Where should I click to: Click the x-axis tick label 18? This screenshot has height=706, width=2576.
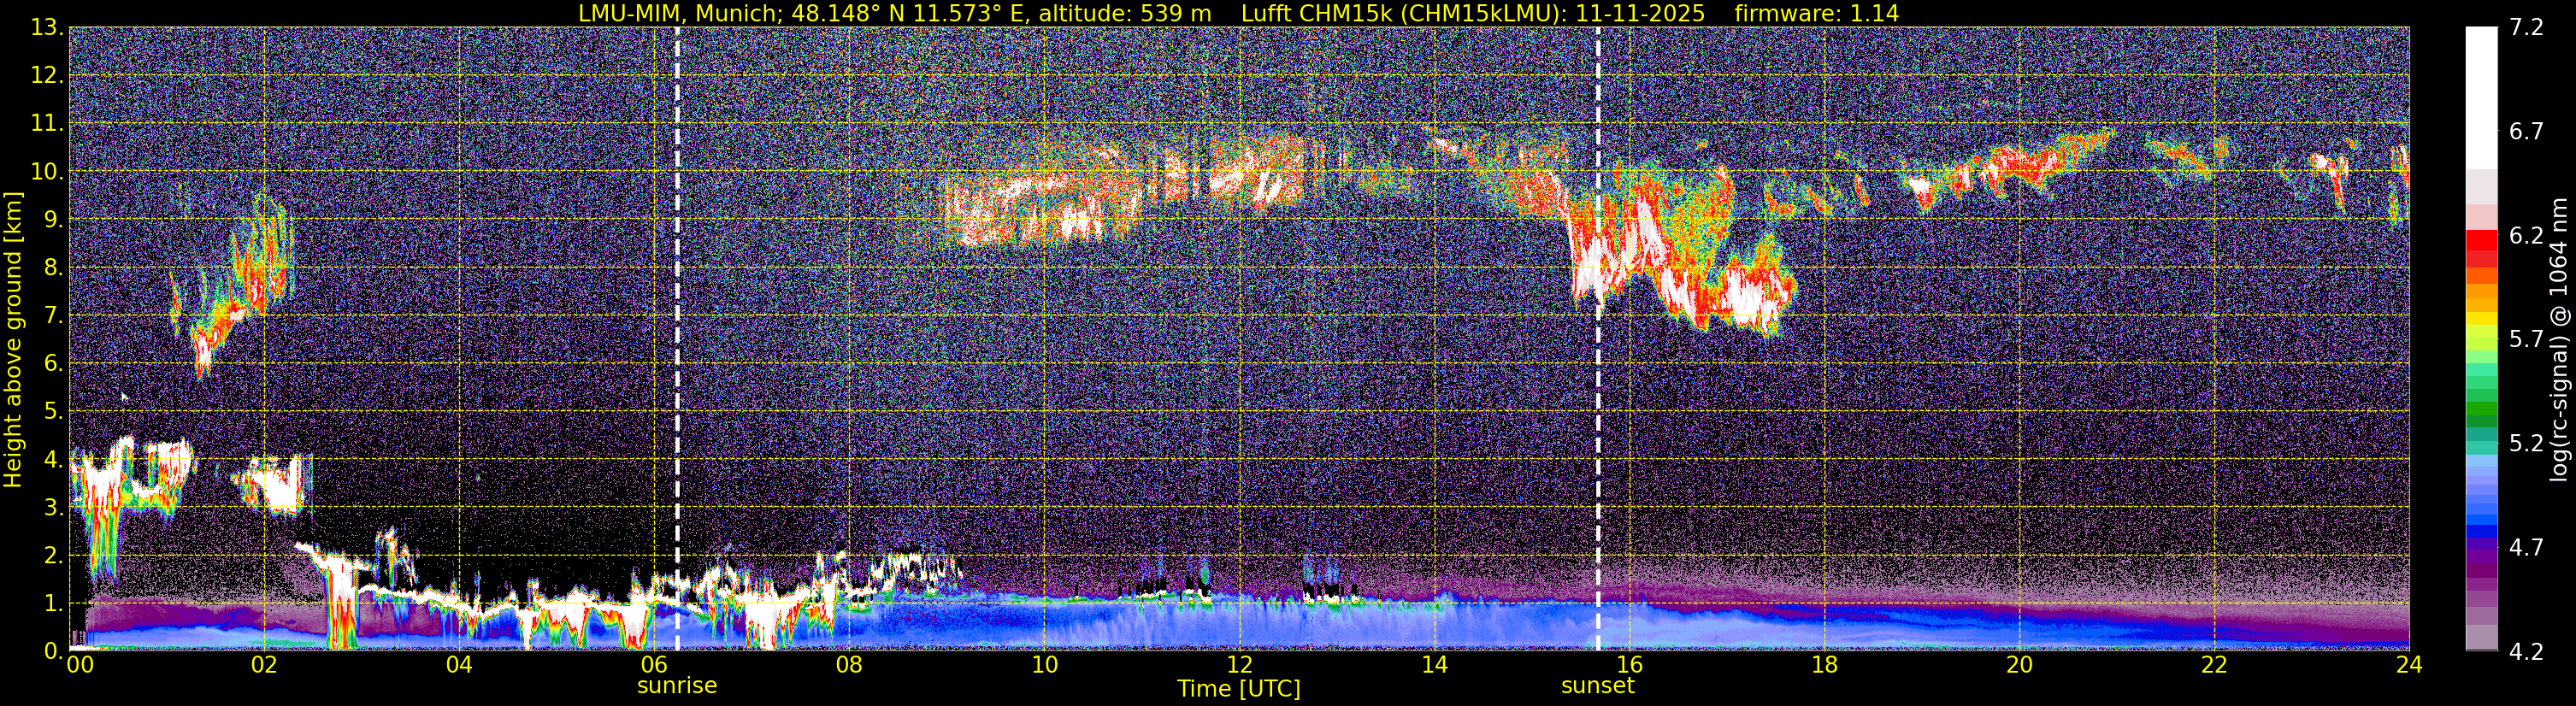tap(1824, 664)
